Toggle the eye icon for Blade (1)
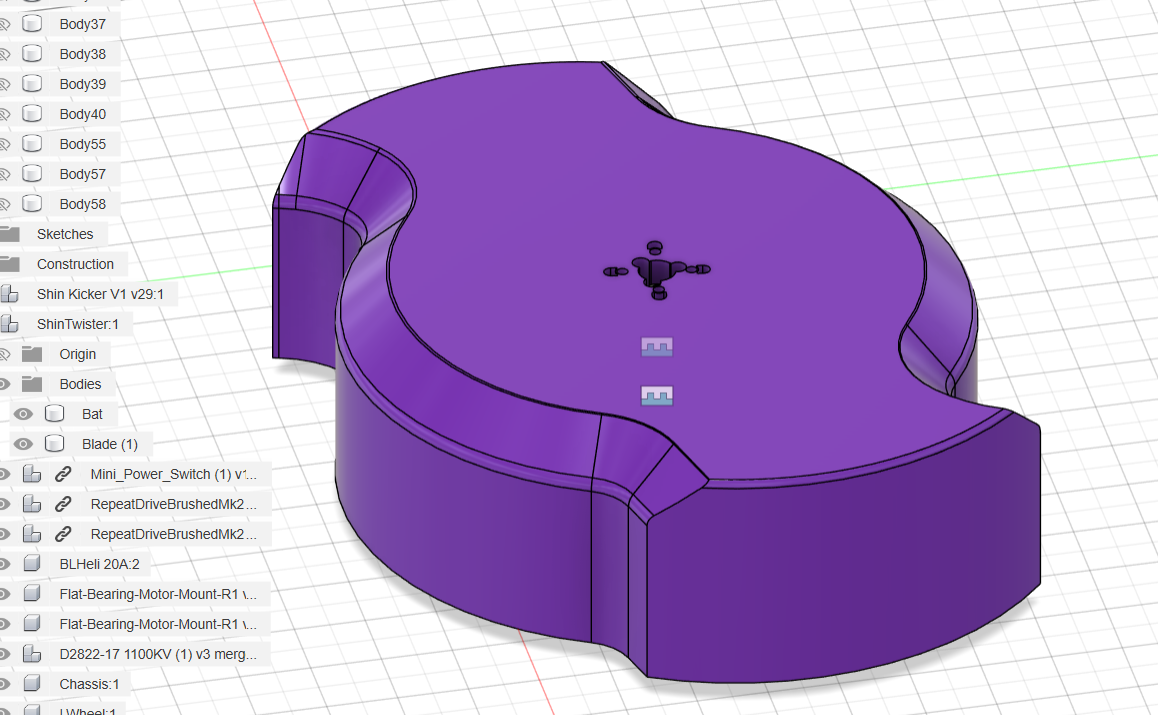This screenshot has height=715, width=1158. tap(23, 444)
